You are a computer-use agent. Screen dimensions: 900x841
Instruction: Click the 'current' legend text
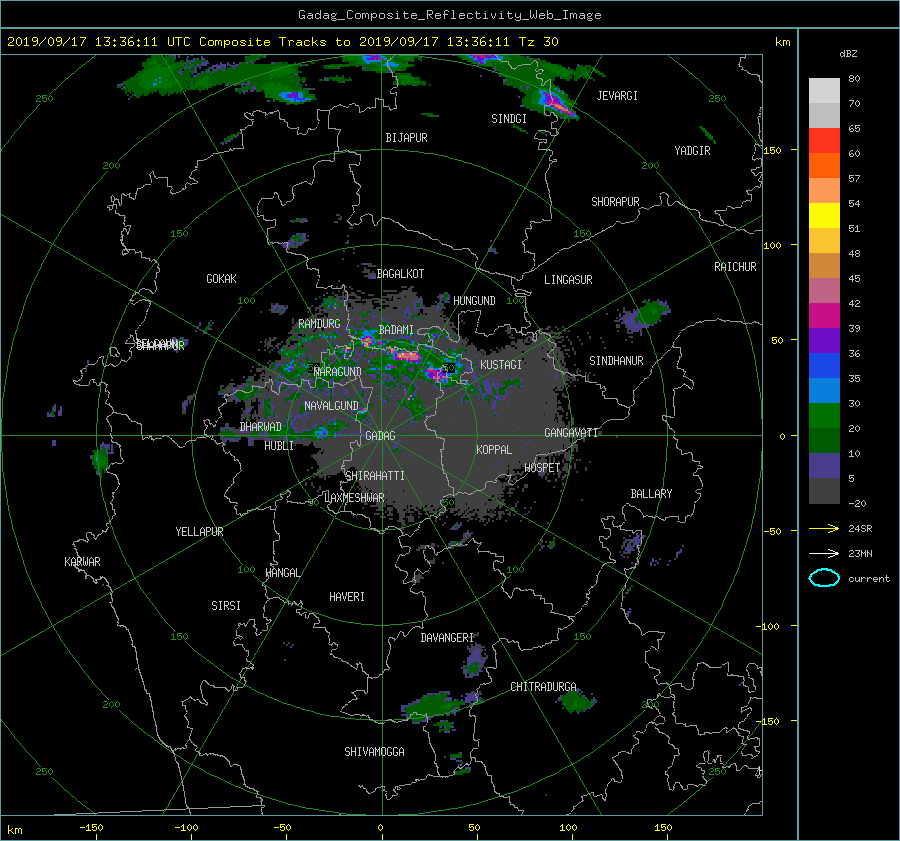tap(868, 579)
